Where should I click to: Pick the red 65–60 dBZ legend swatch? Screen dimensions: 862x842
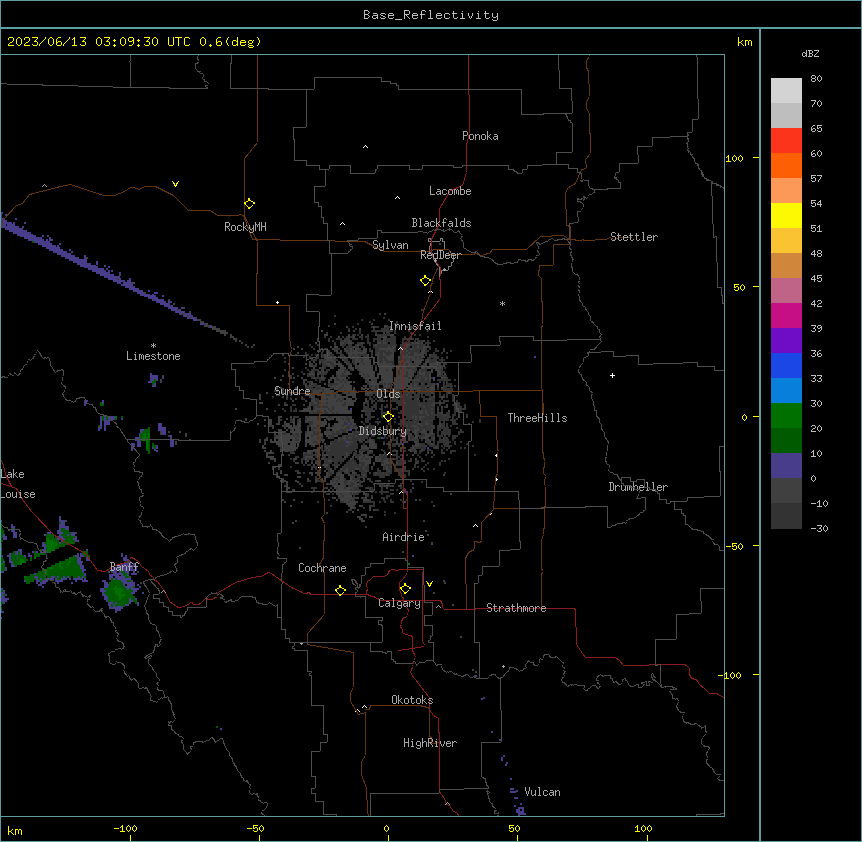[786, 141]
